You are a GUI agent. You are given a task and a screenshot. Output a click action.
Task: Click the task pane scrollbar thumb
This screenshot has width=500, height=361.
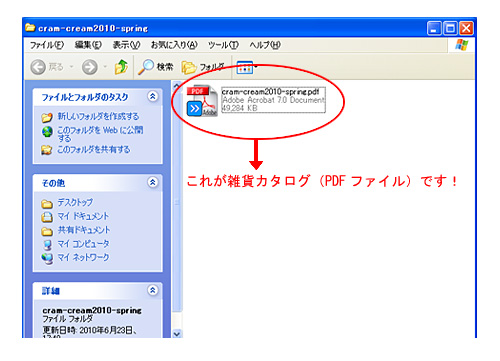tap(177, 201)
